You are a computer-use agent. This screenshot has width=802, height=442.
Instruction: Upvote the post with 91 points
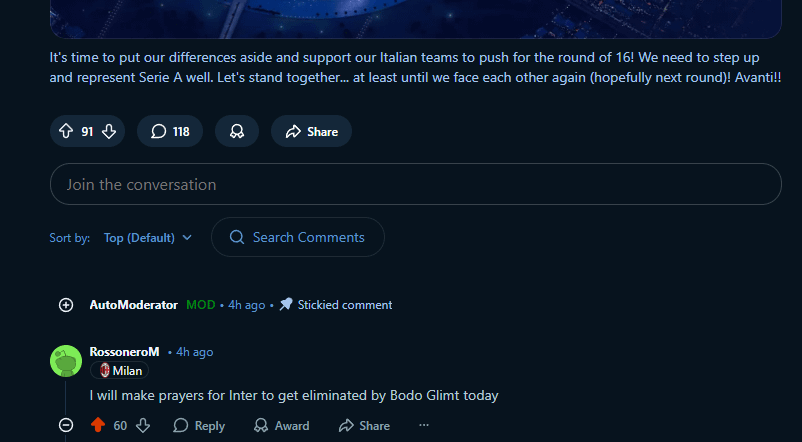tap(66, 131)
